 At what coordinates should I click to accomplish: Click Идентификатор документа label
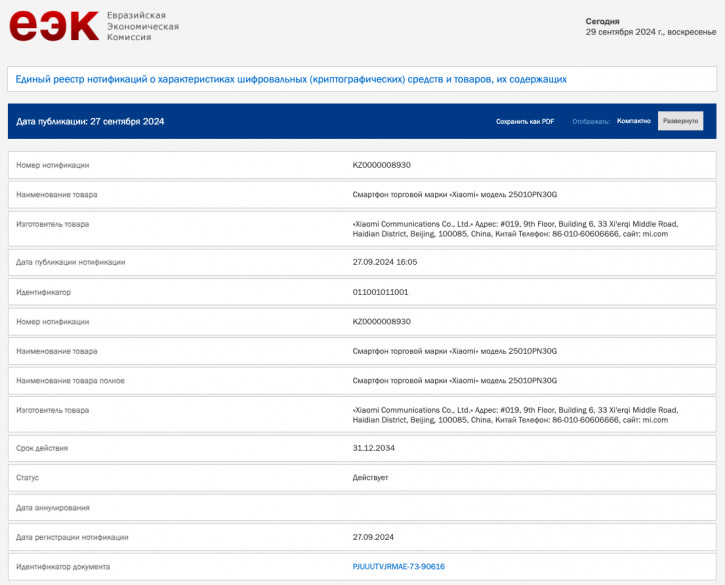pyautogui.click(x=63, y=567)
